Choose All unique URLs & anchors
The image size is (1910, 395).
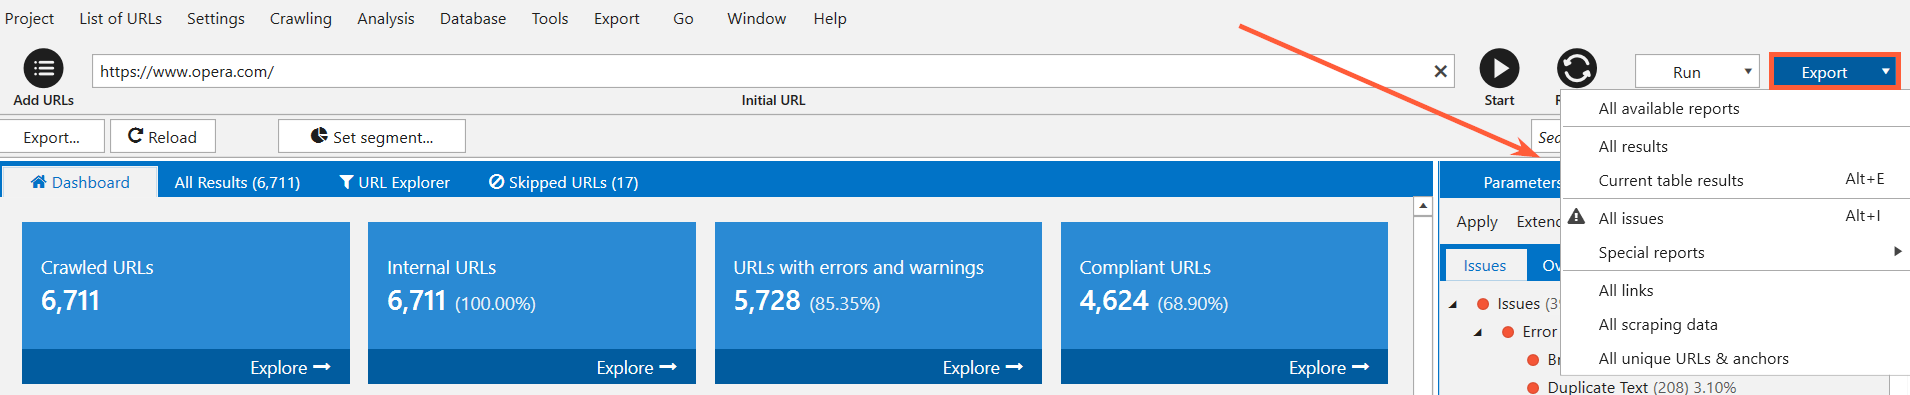pos(1693,358)
